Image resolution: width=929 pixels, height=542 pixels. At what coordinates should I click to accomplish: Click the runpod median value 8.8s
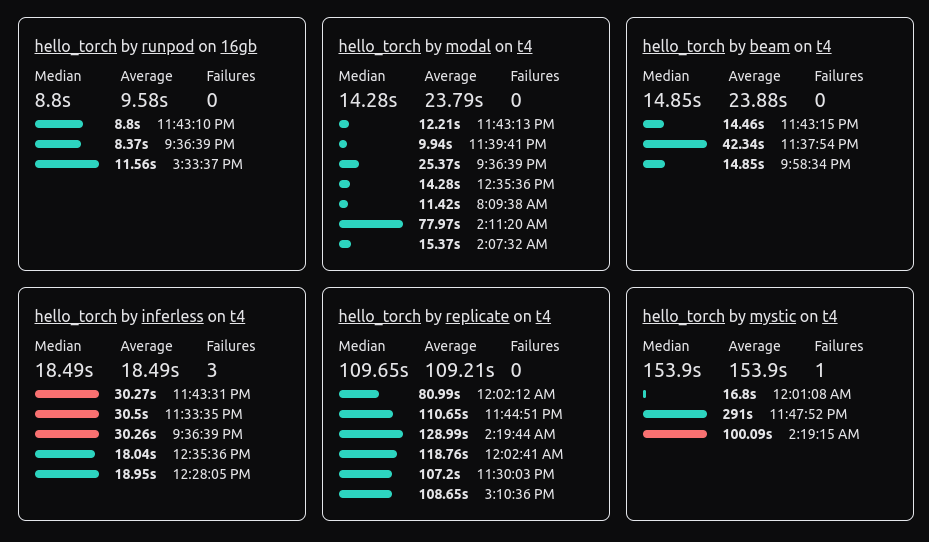point(53,100)
